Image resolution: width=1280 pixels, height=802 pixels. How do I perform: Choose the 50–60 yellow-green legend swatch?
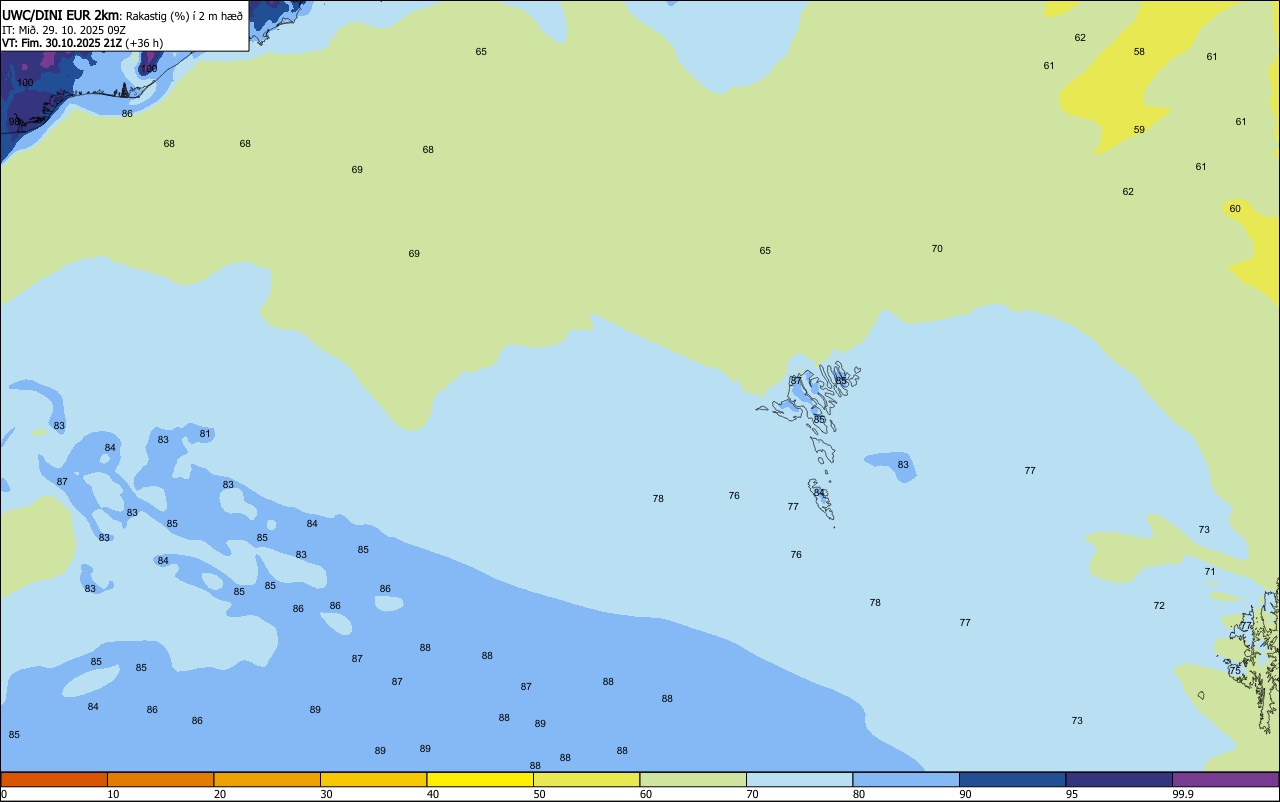click(586, 779)
